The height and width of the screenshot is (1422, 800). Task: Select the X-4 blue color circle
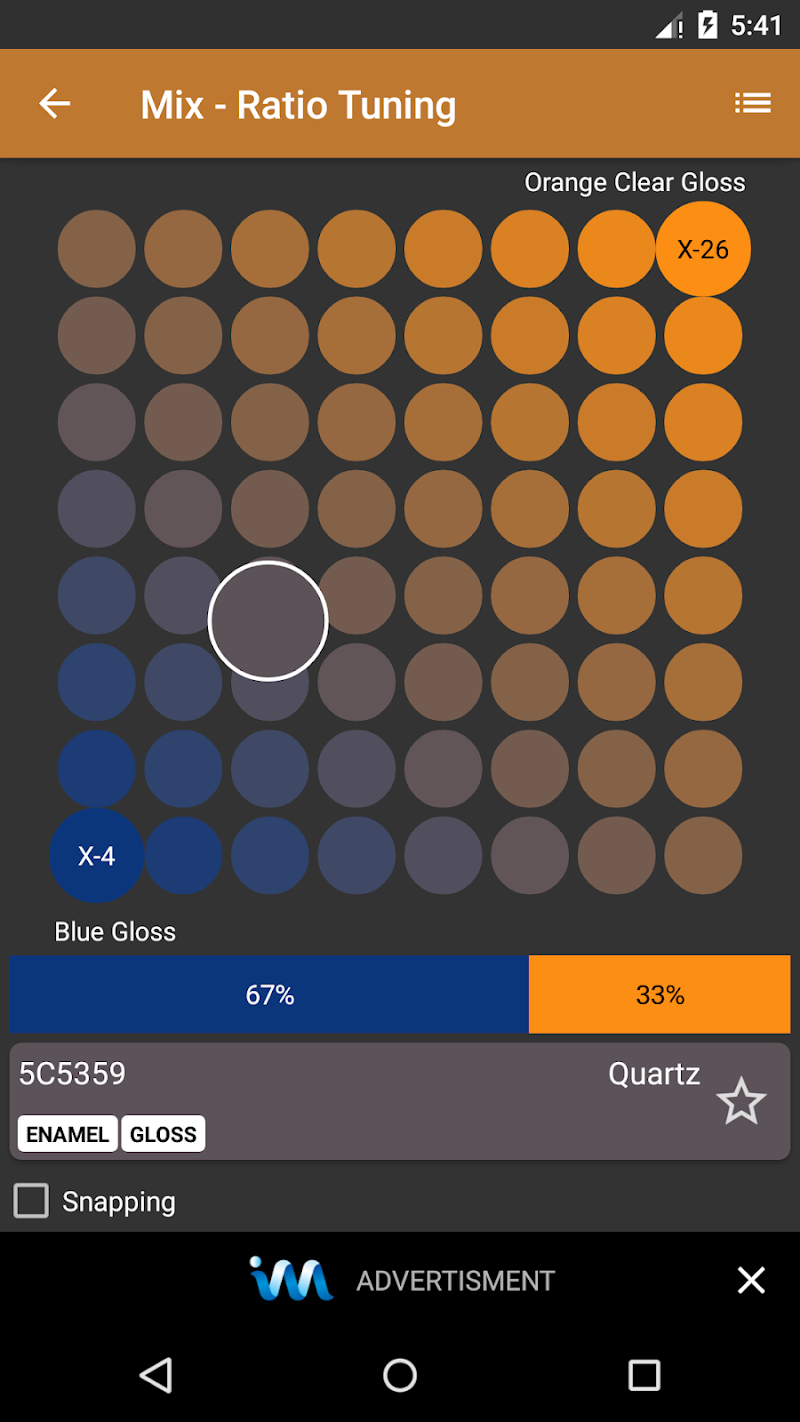pyautogui.click(x=97, y=856)
